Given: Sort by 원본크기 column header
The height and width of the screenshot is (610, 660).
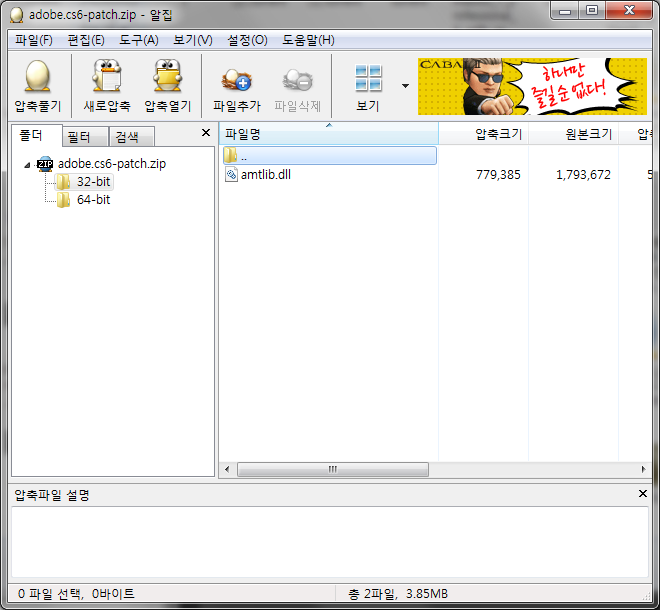Looking at the screenshot, I should (x=573, y=134).
